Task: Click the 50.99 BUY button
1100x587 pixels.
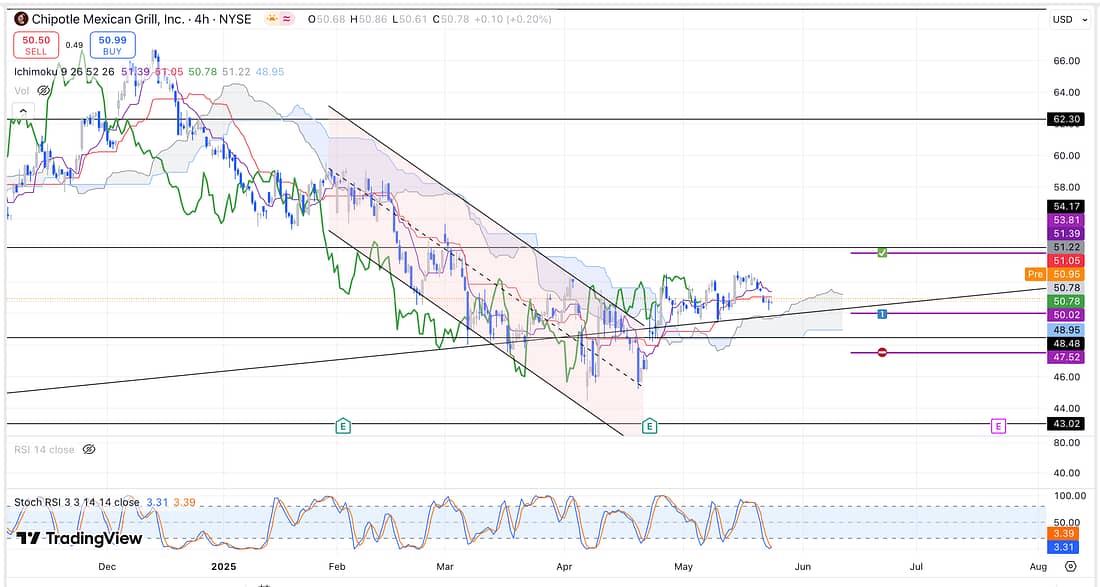Action: coord(112,46)
